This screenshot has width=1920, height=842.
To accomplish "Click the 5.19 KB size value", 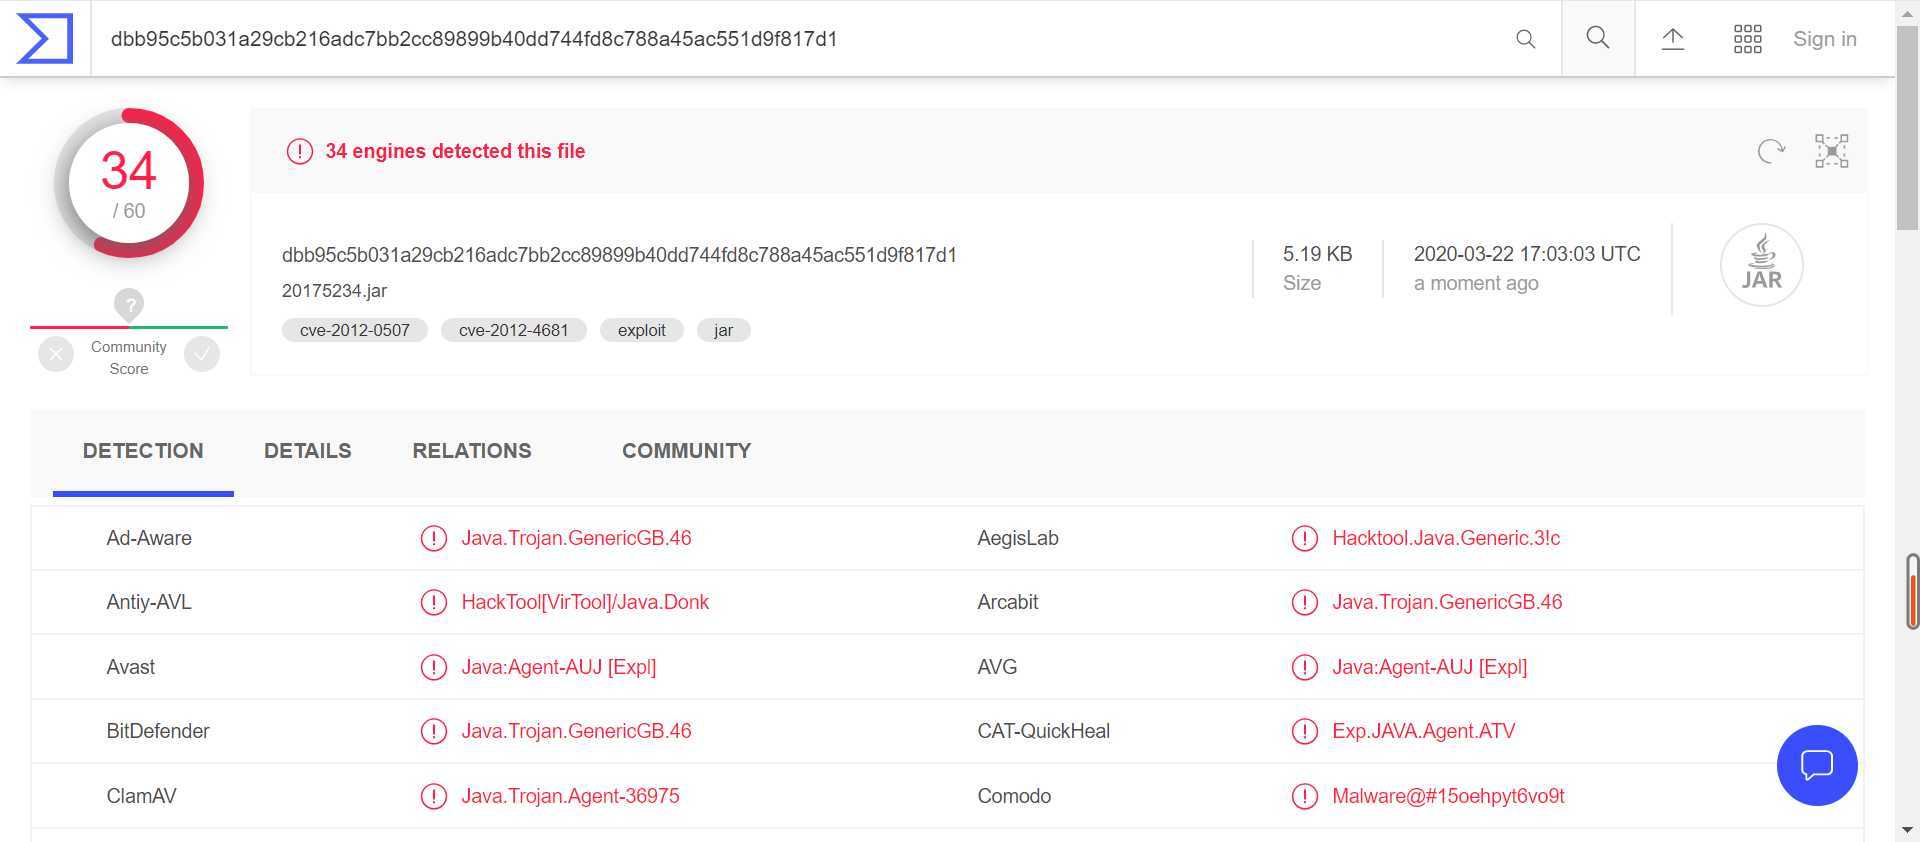I will point(1317,254).
